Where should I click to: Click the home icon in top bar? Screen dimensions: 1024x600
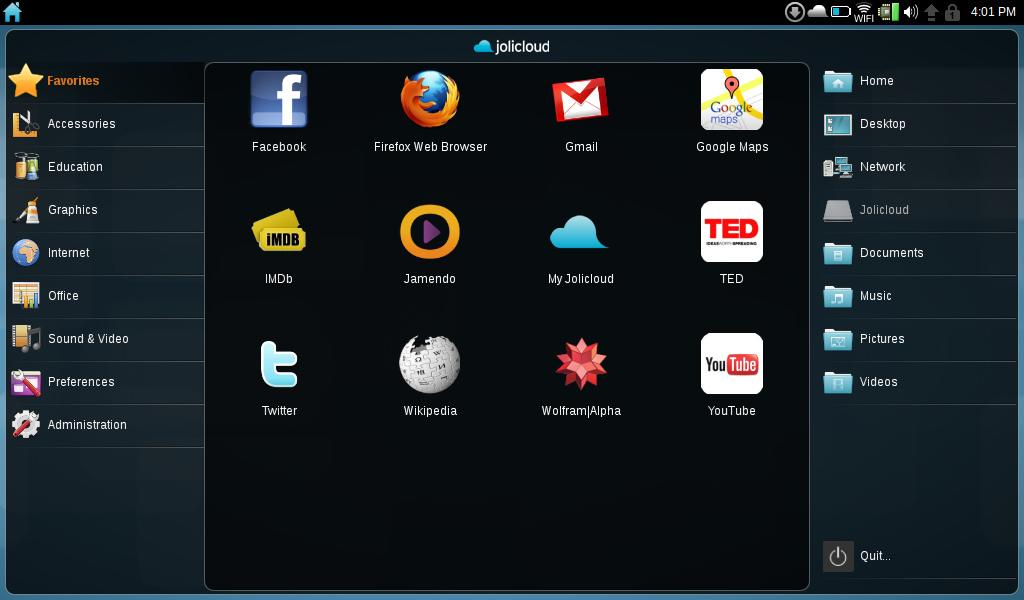[12, 12]
